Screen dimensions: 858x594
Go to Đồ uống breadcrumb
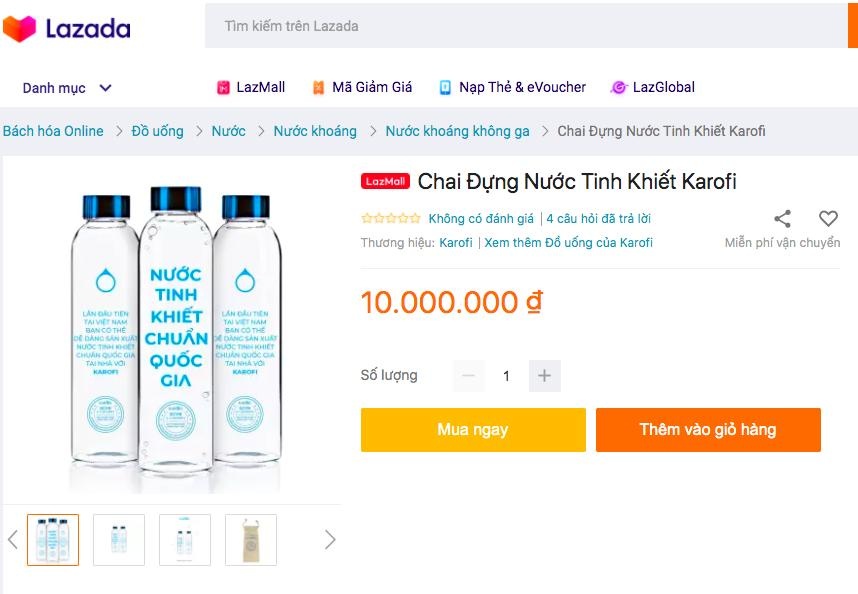(x=158, y=131)
